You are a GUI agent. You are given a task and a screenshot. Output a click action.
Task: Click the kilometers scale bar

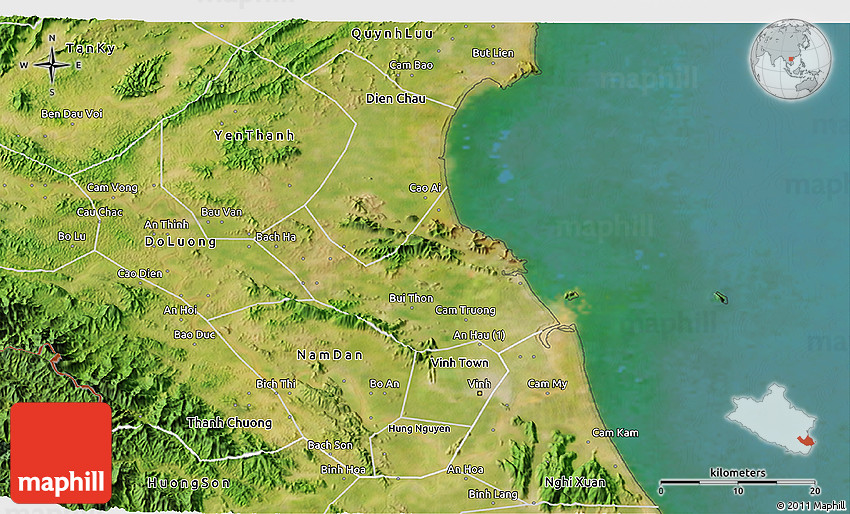(738, 482)
